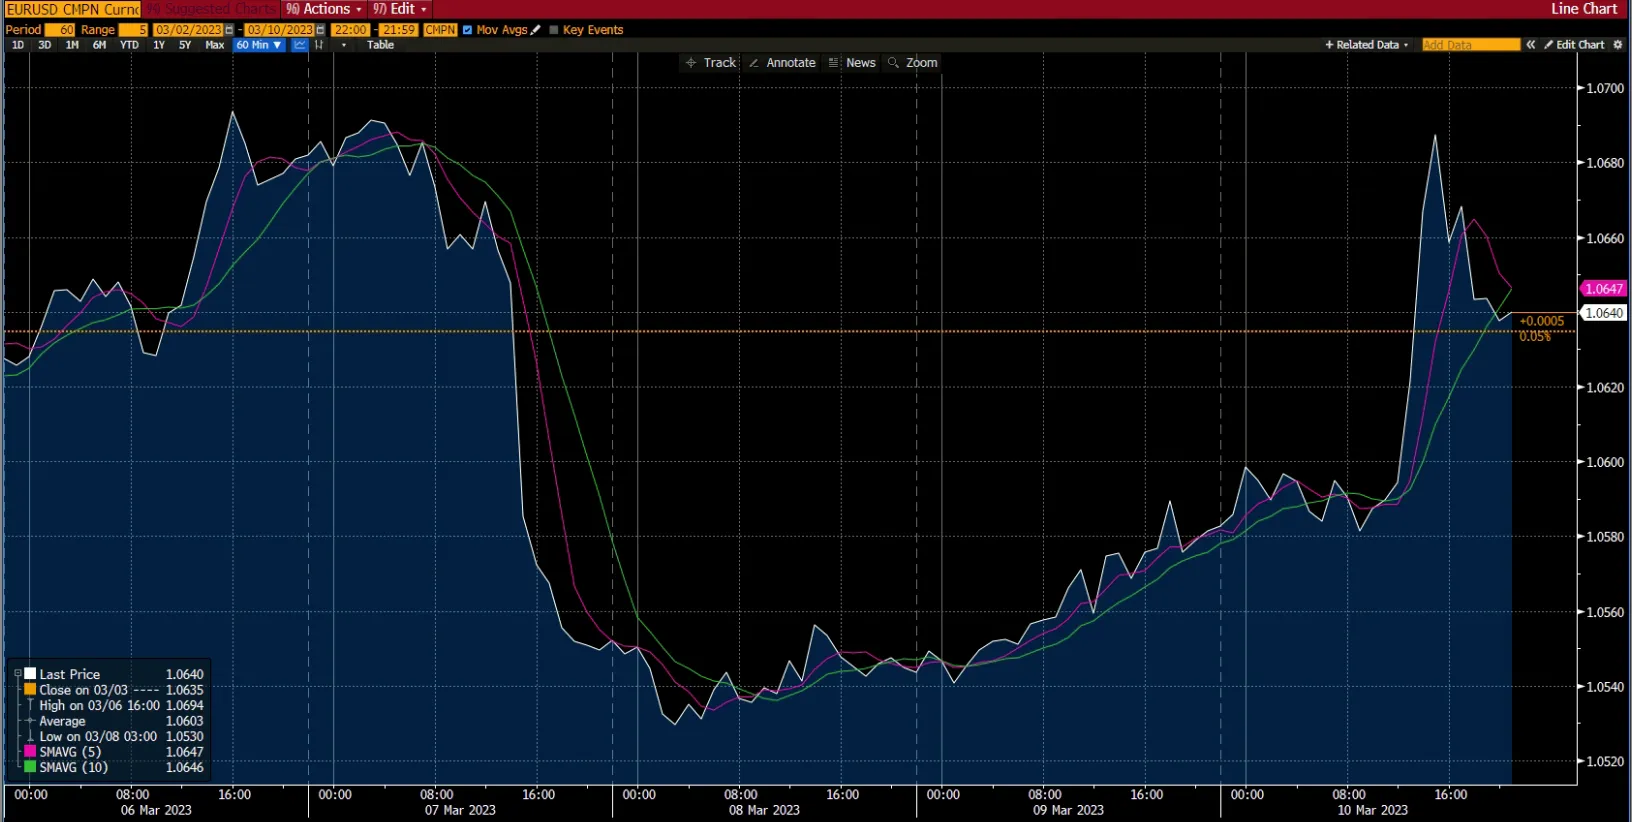Open the Actions menu
This screenshot has width=1632, height=822.
point(324,9)
